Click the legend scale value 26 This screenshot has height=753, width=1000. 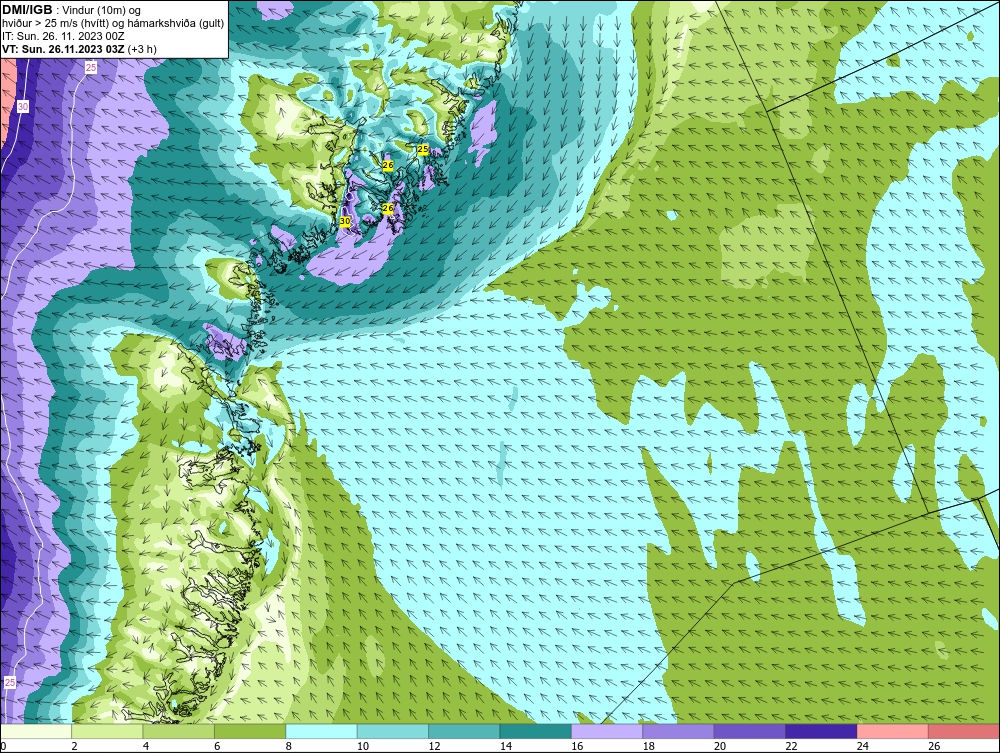[934, 746]
